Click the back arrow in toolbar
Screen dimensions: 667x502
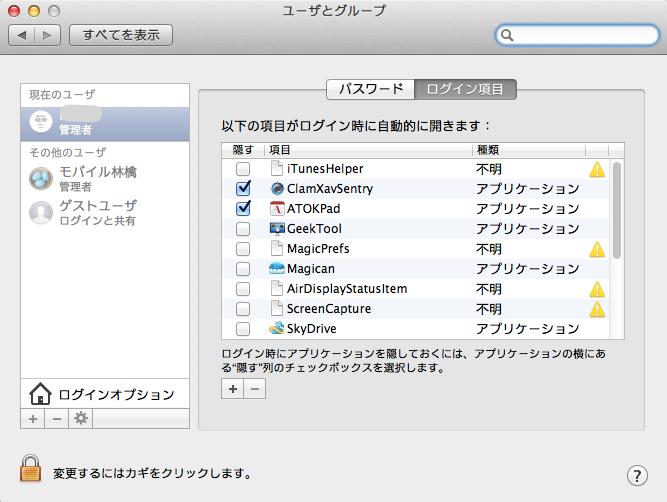click(22, 35)
